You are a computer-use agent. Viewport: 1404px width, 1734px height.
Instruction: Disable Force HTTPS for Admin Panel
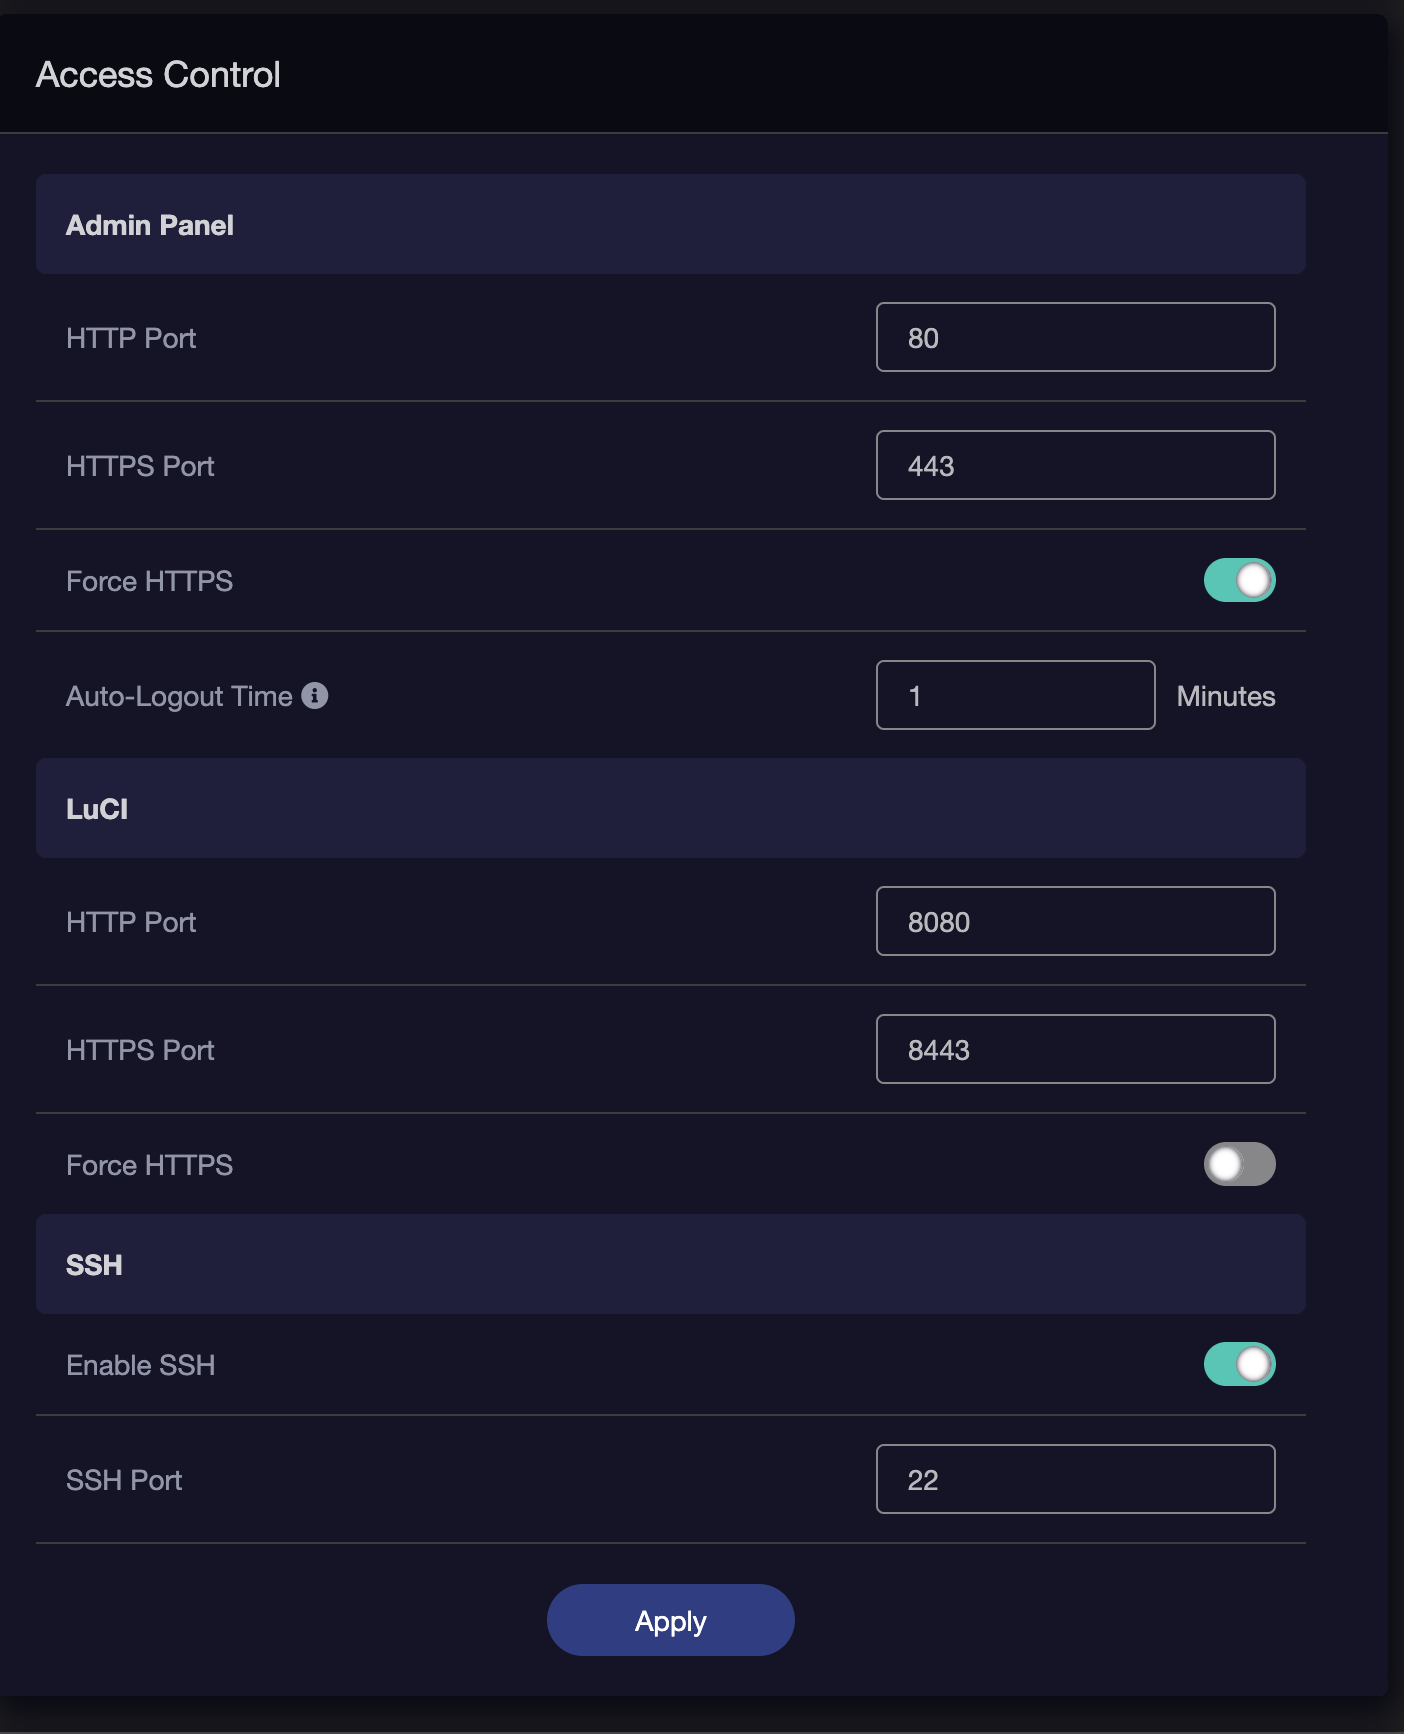[1239, 580]
